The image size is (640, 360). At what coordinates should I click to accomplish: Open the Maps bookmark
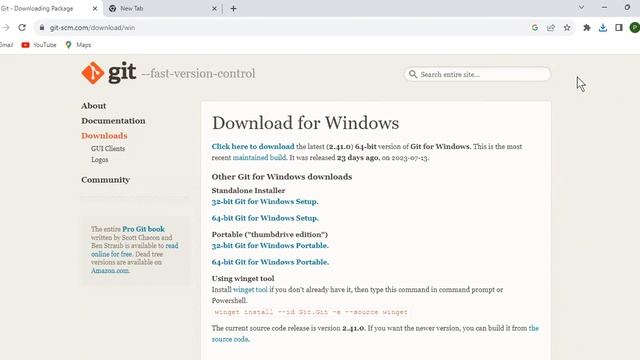click(x=78, y=45)
